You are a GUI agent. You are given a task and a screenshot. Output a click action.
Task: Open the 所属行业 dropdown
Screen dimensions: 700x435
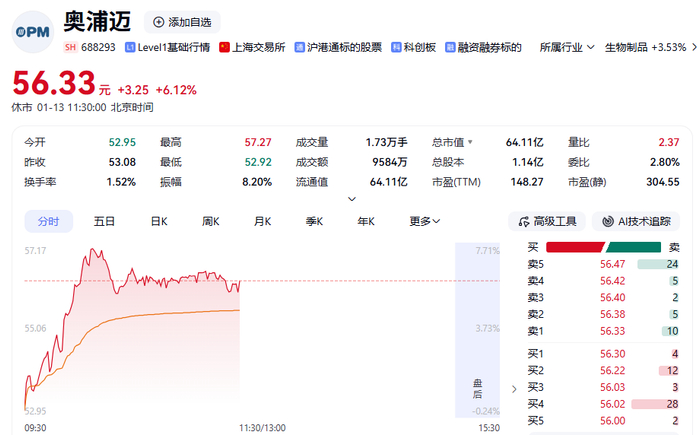[x=567, y=47]
